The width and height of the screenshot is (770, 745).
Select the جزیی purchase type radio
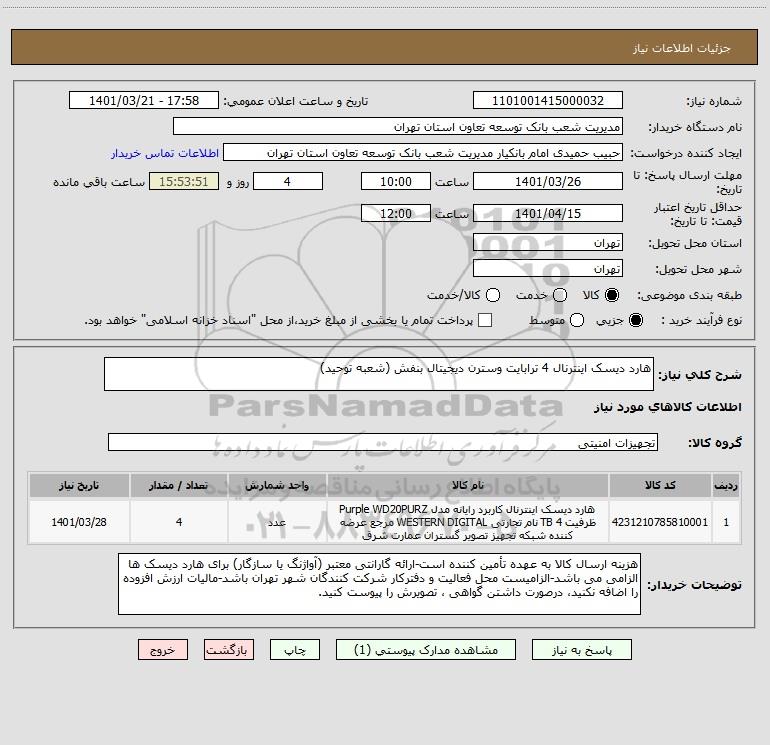click(x=635, y=320)
